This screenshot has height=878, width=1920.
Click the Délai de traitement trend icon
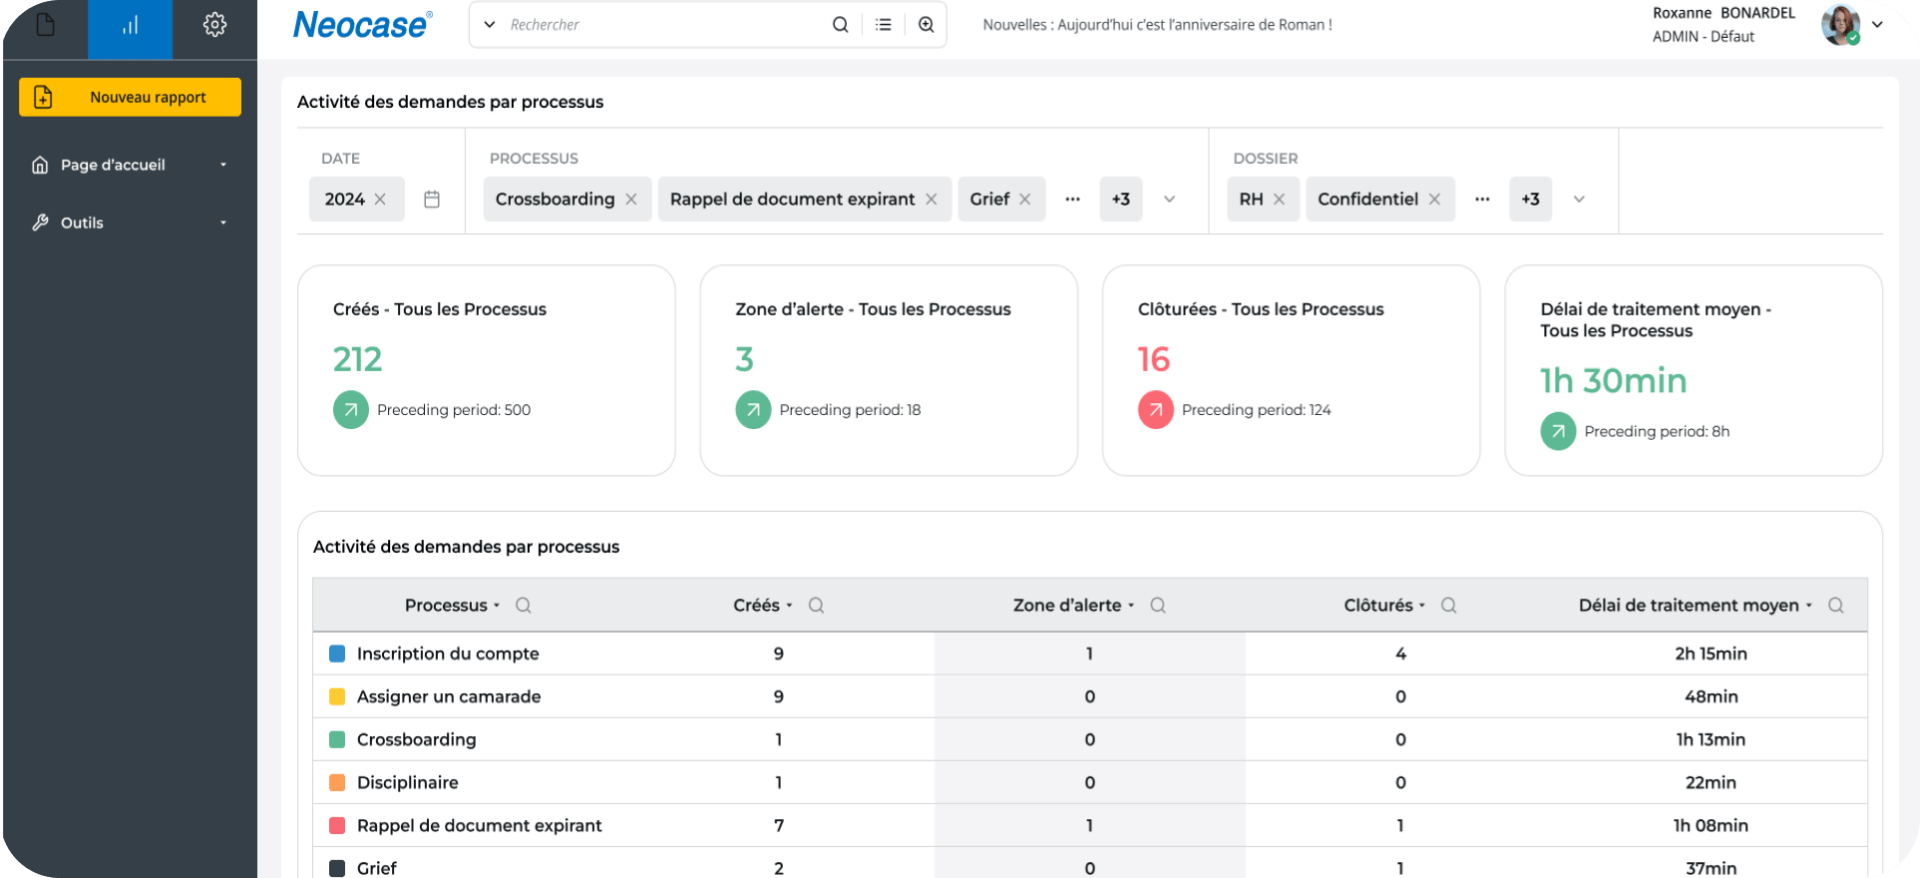[1558, 432]
